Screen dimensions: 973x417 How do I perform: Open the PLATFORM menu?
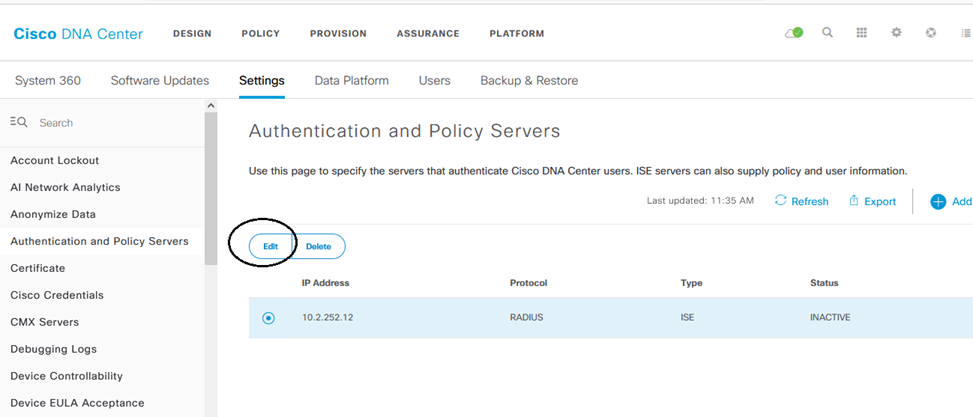pyautogui.click(x=517, y=34)
